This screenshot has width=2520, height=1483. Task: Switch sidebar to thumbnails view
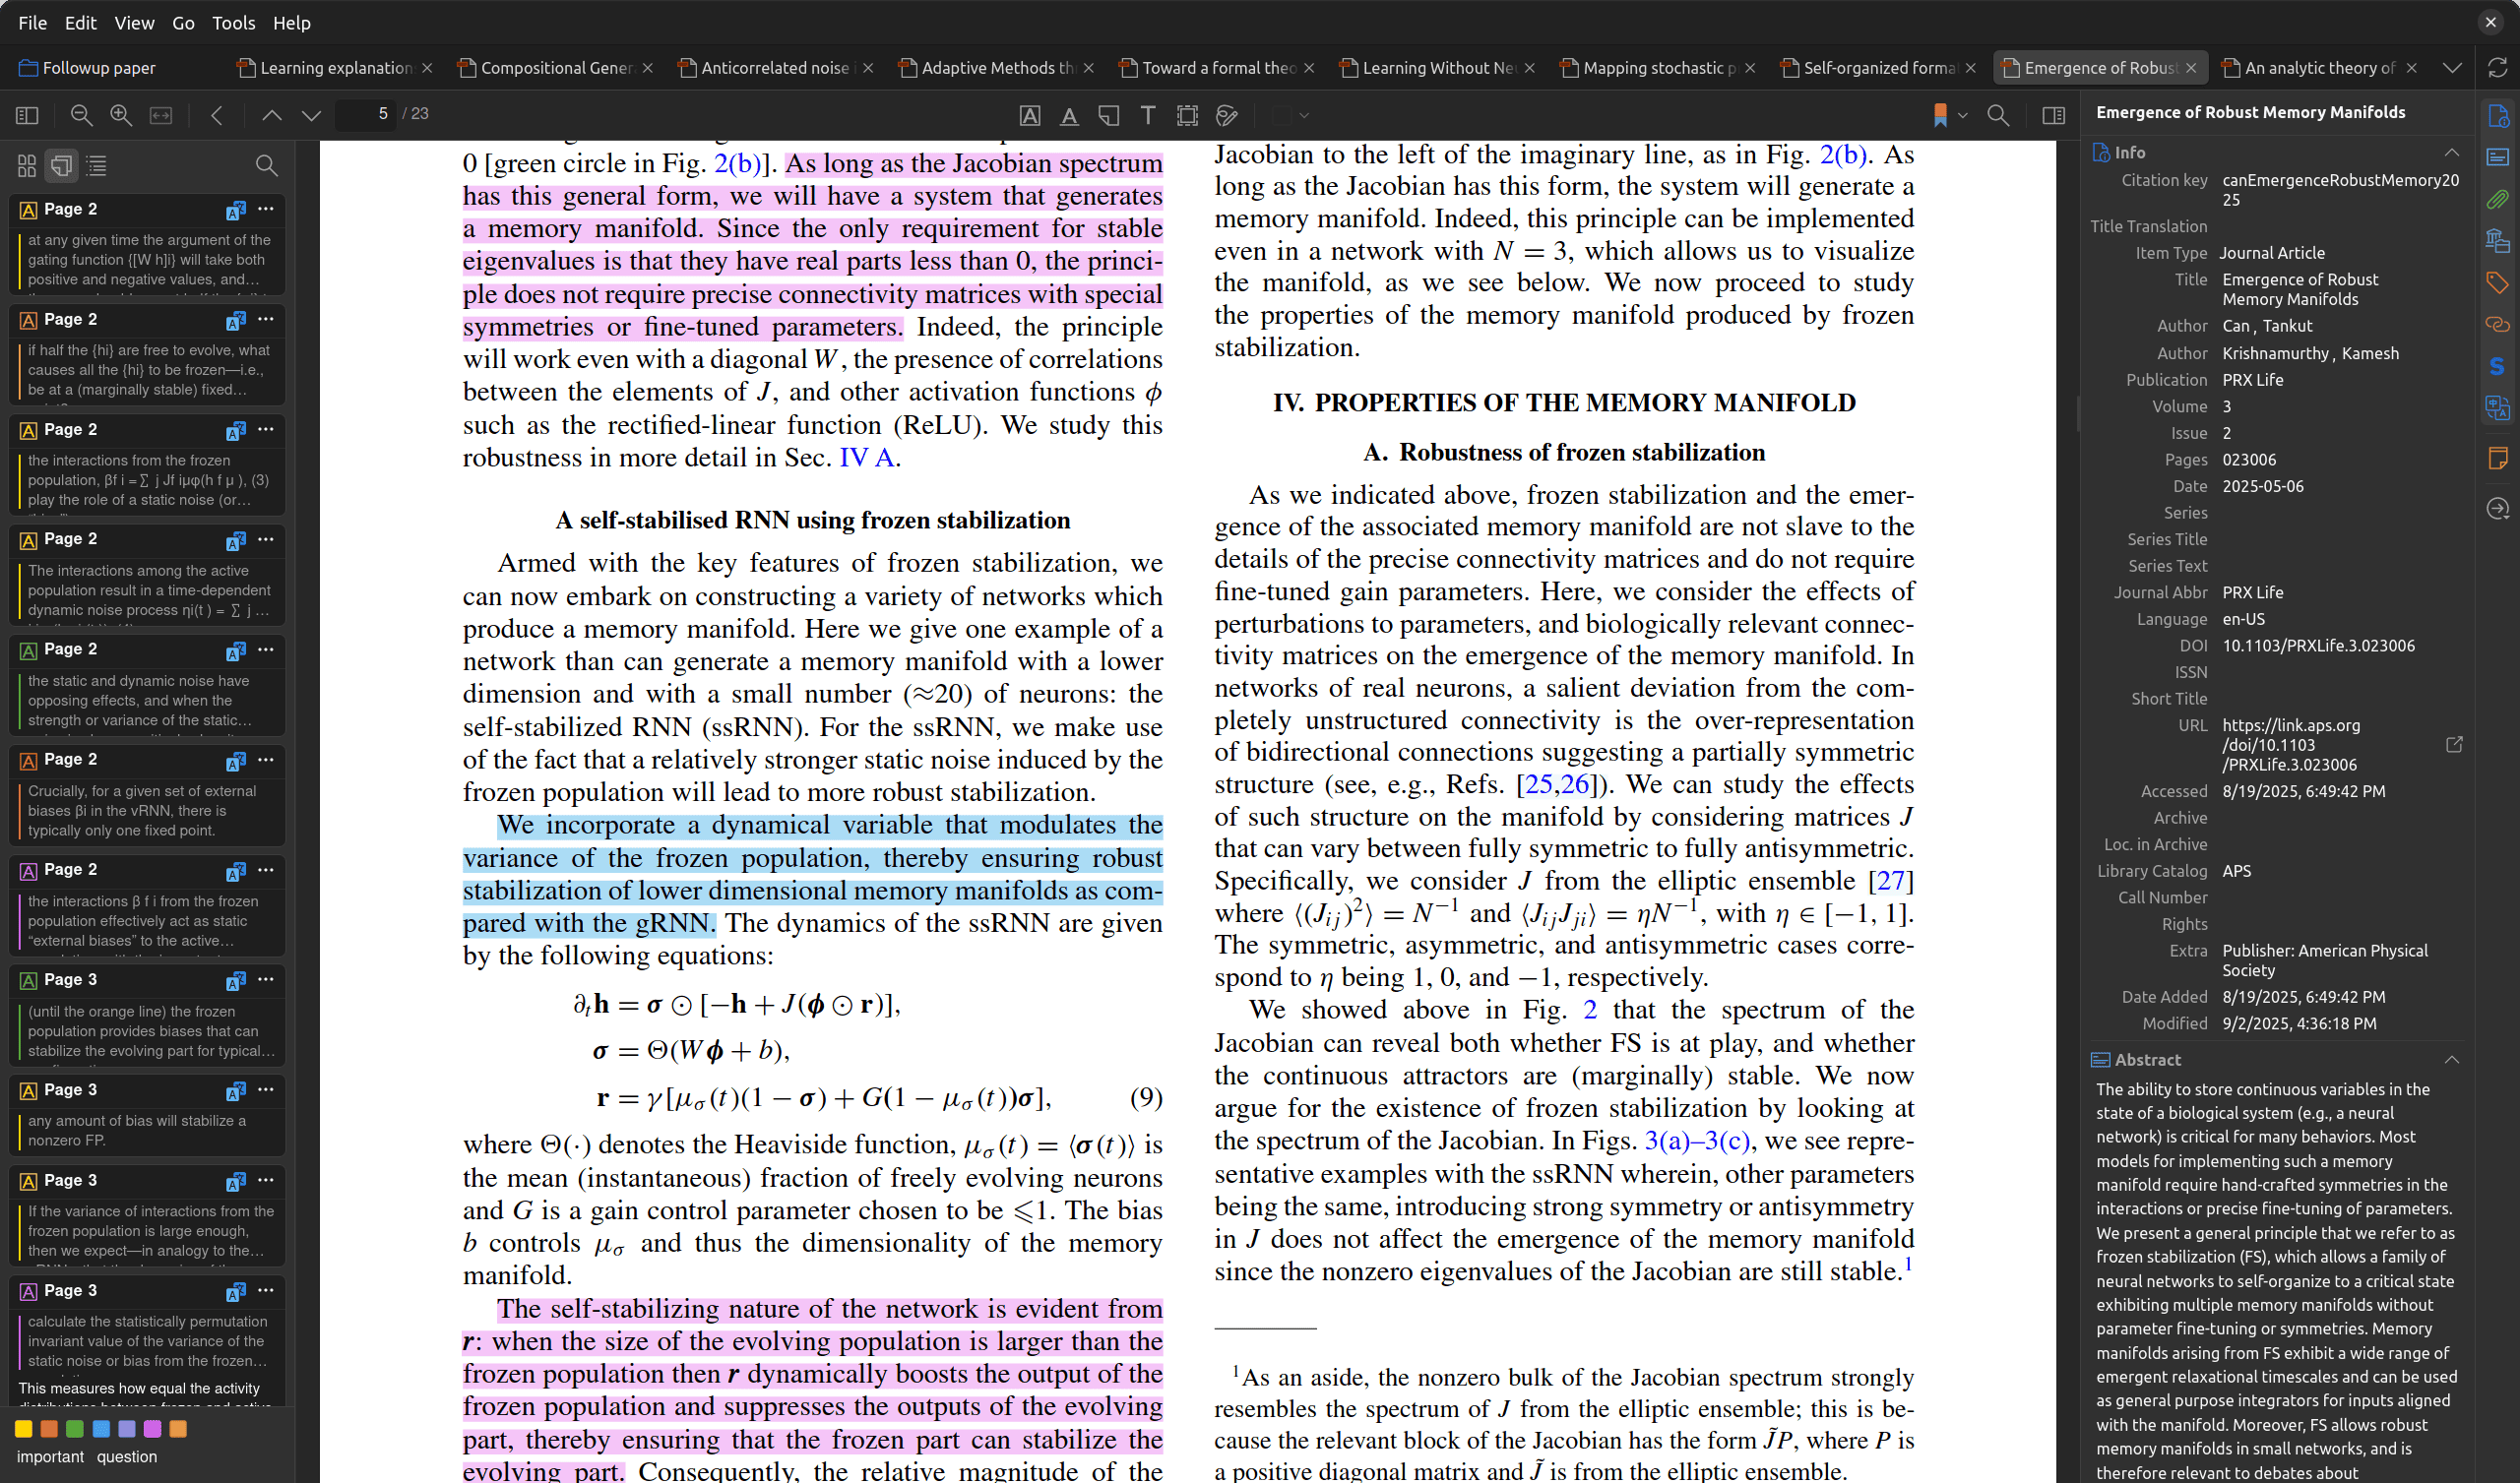(27, 165)
